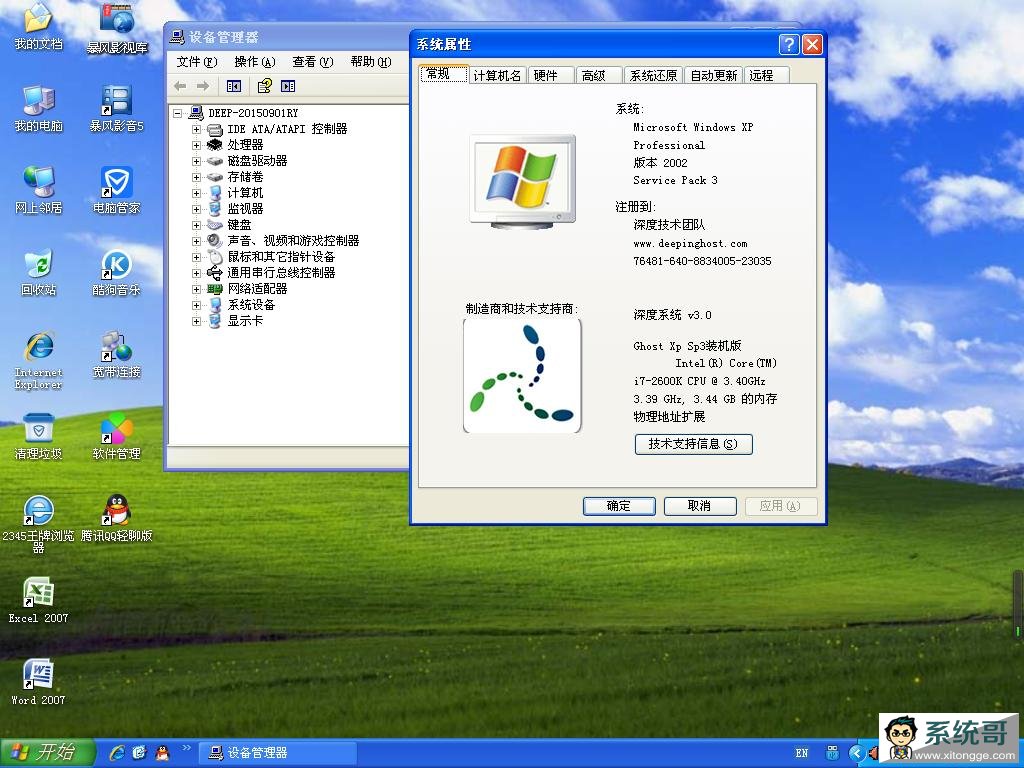1024x768 pixels.
Task: Open the 文件(F) menu in Device Manager
Action: [197, 62]
